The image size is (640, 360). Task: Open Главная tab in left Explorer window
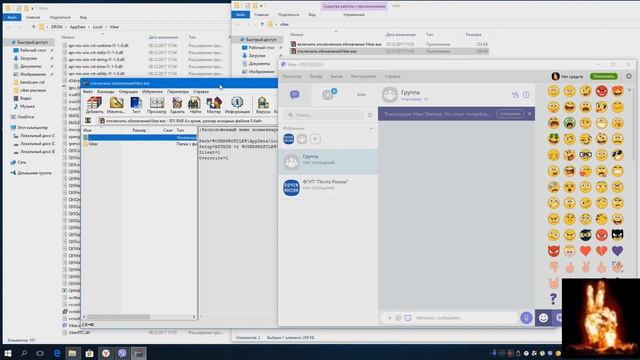tap(33, 18)
